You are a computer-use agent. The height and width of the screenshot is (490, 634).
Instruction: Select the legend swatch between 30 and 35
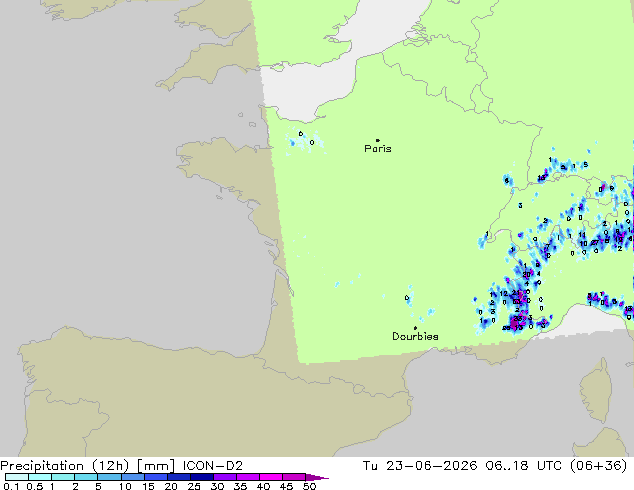click(x=225, y=477)
